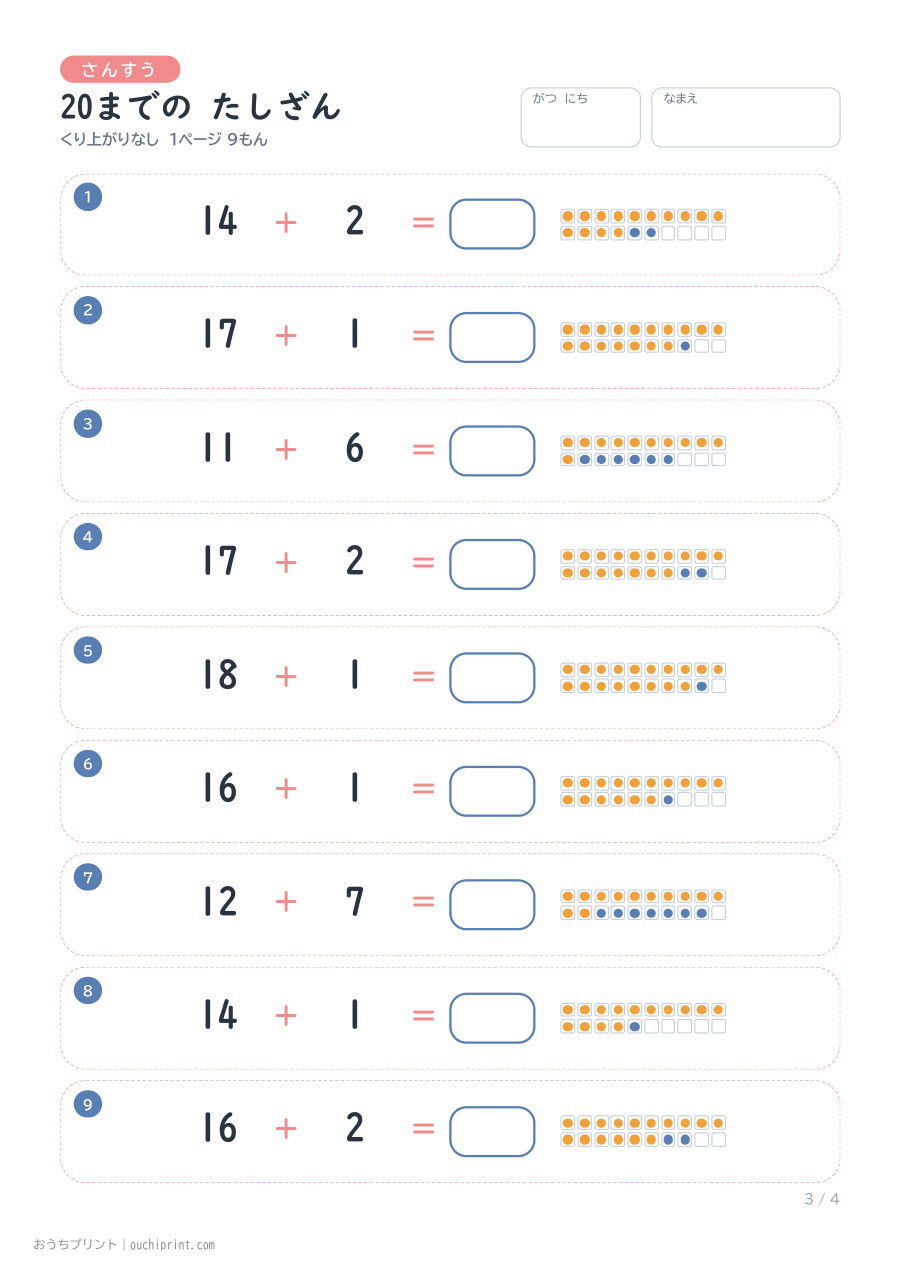The width and height of the screenshot is (900, 1274).
Task: Click the answer box for 17 + 2
Action: tap(492, 564)
